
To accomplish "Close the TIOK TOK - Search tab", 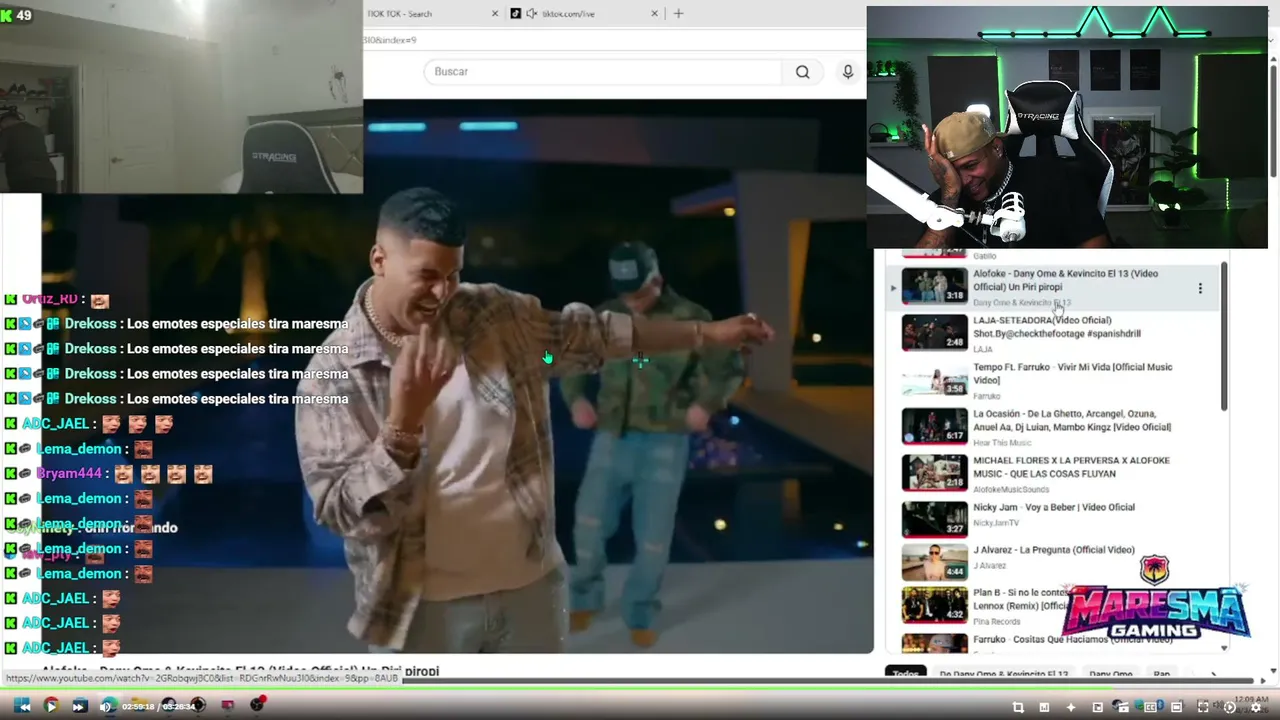I will click(494, 13).
